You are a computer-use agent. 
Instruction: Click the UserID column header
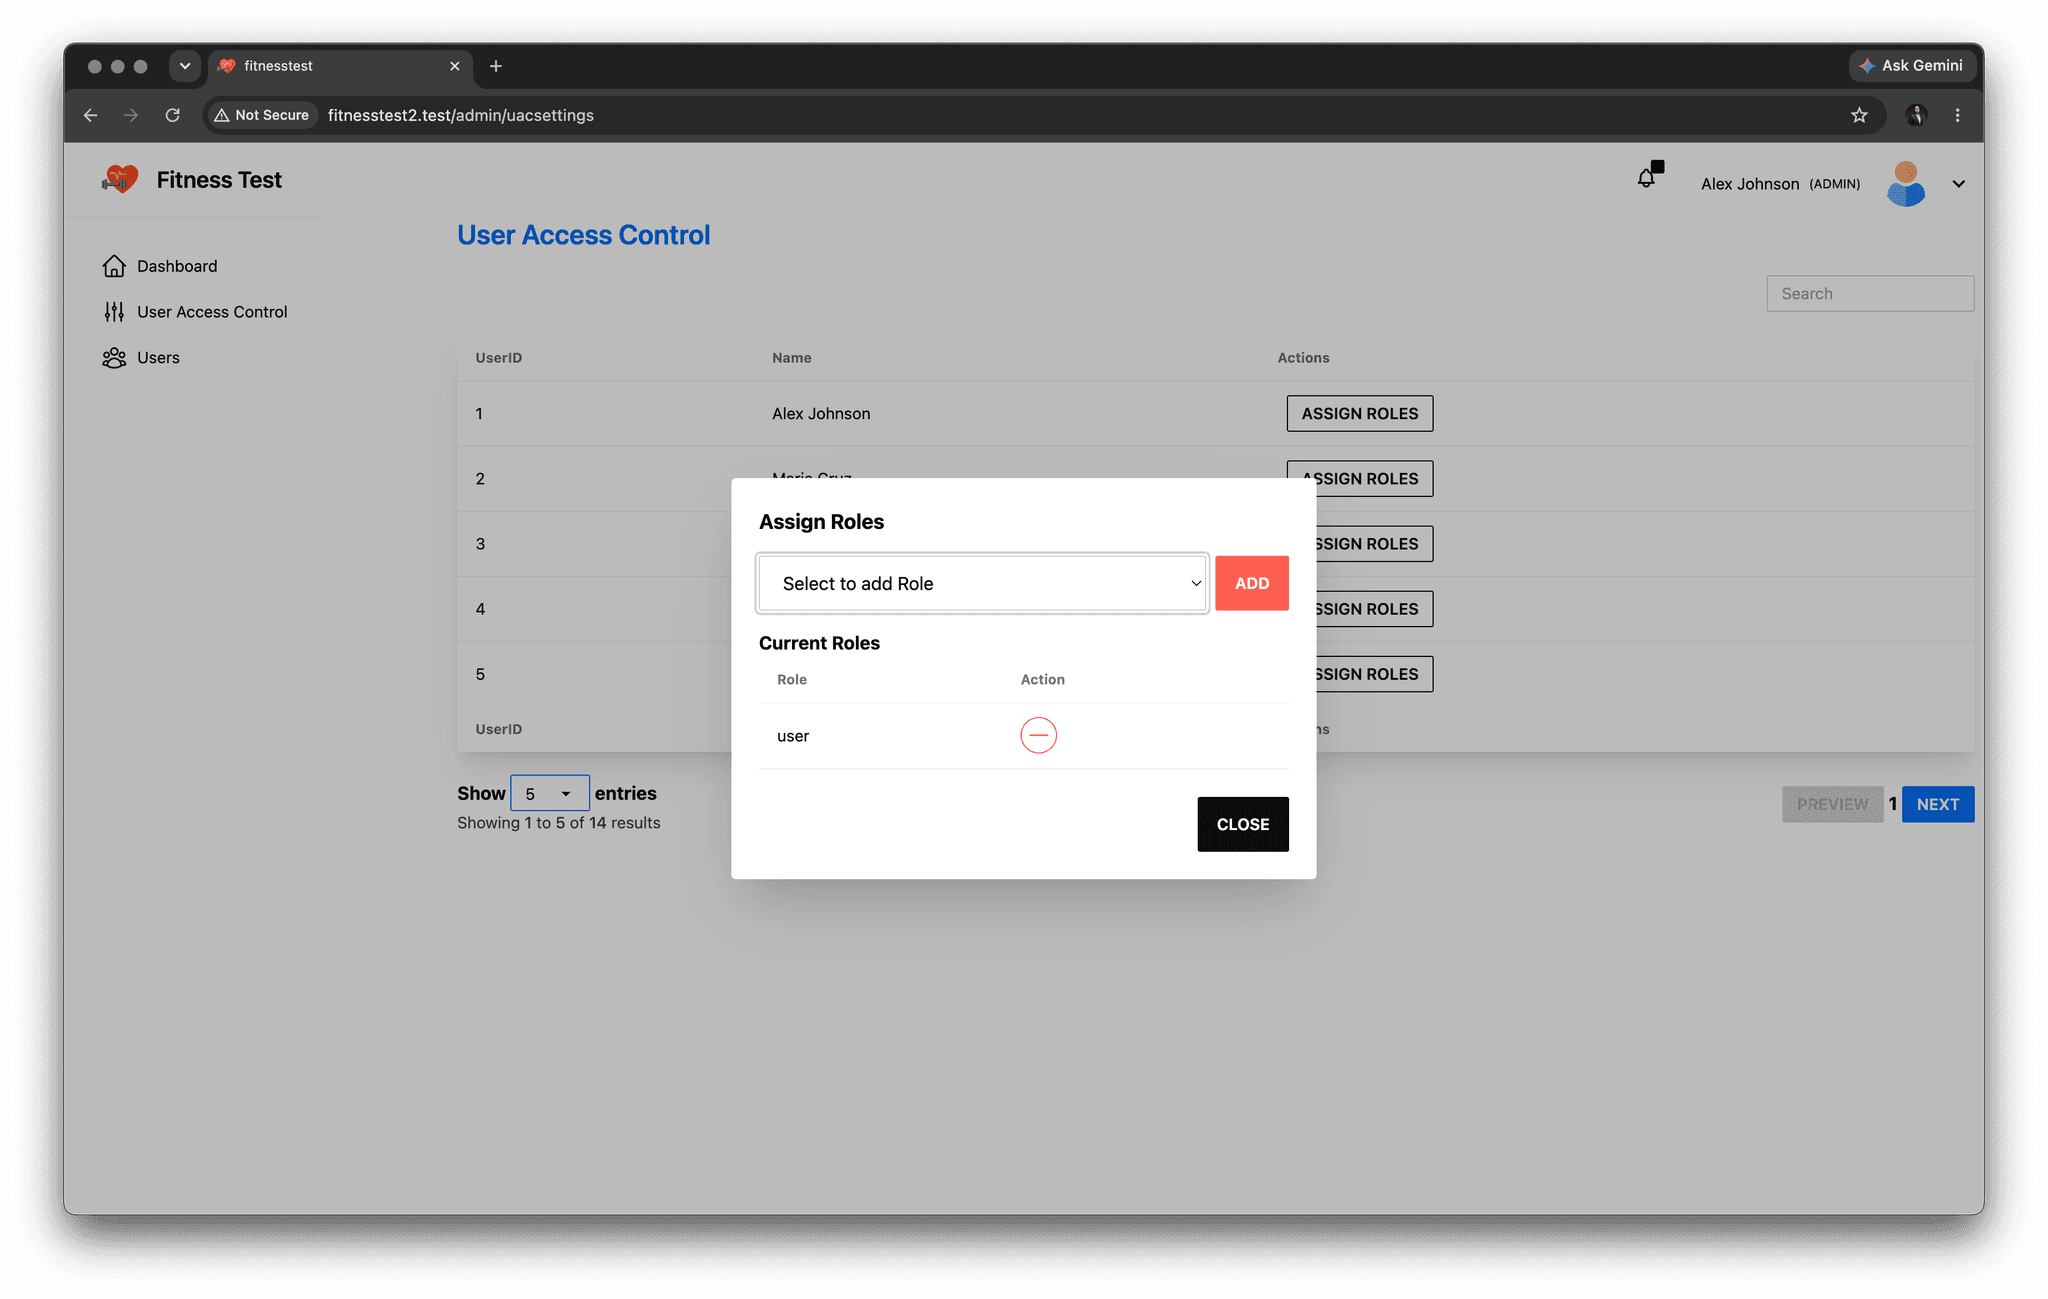(x=499, y=358)
